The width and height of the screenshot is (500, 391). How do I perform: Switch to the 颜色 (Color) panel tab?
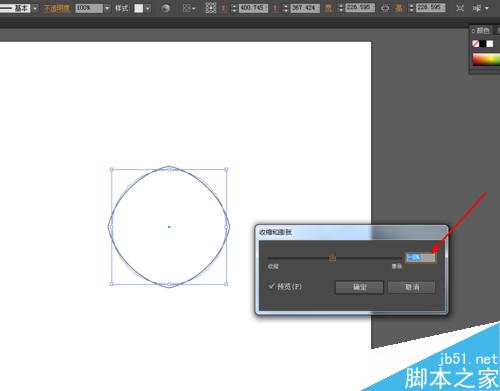[x=481, y=31]
